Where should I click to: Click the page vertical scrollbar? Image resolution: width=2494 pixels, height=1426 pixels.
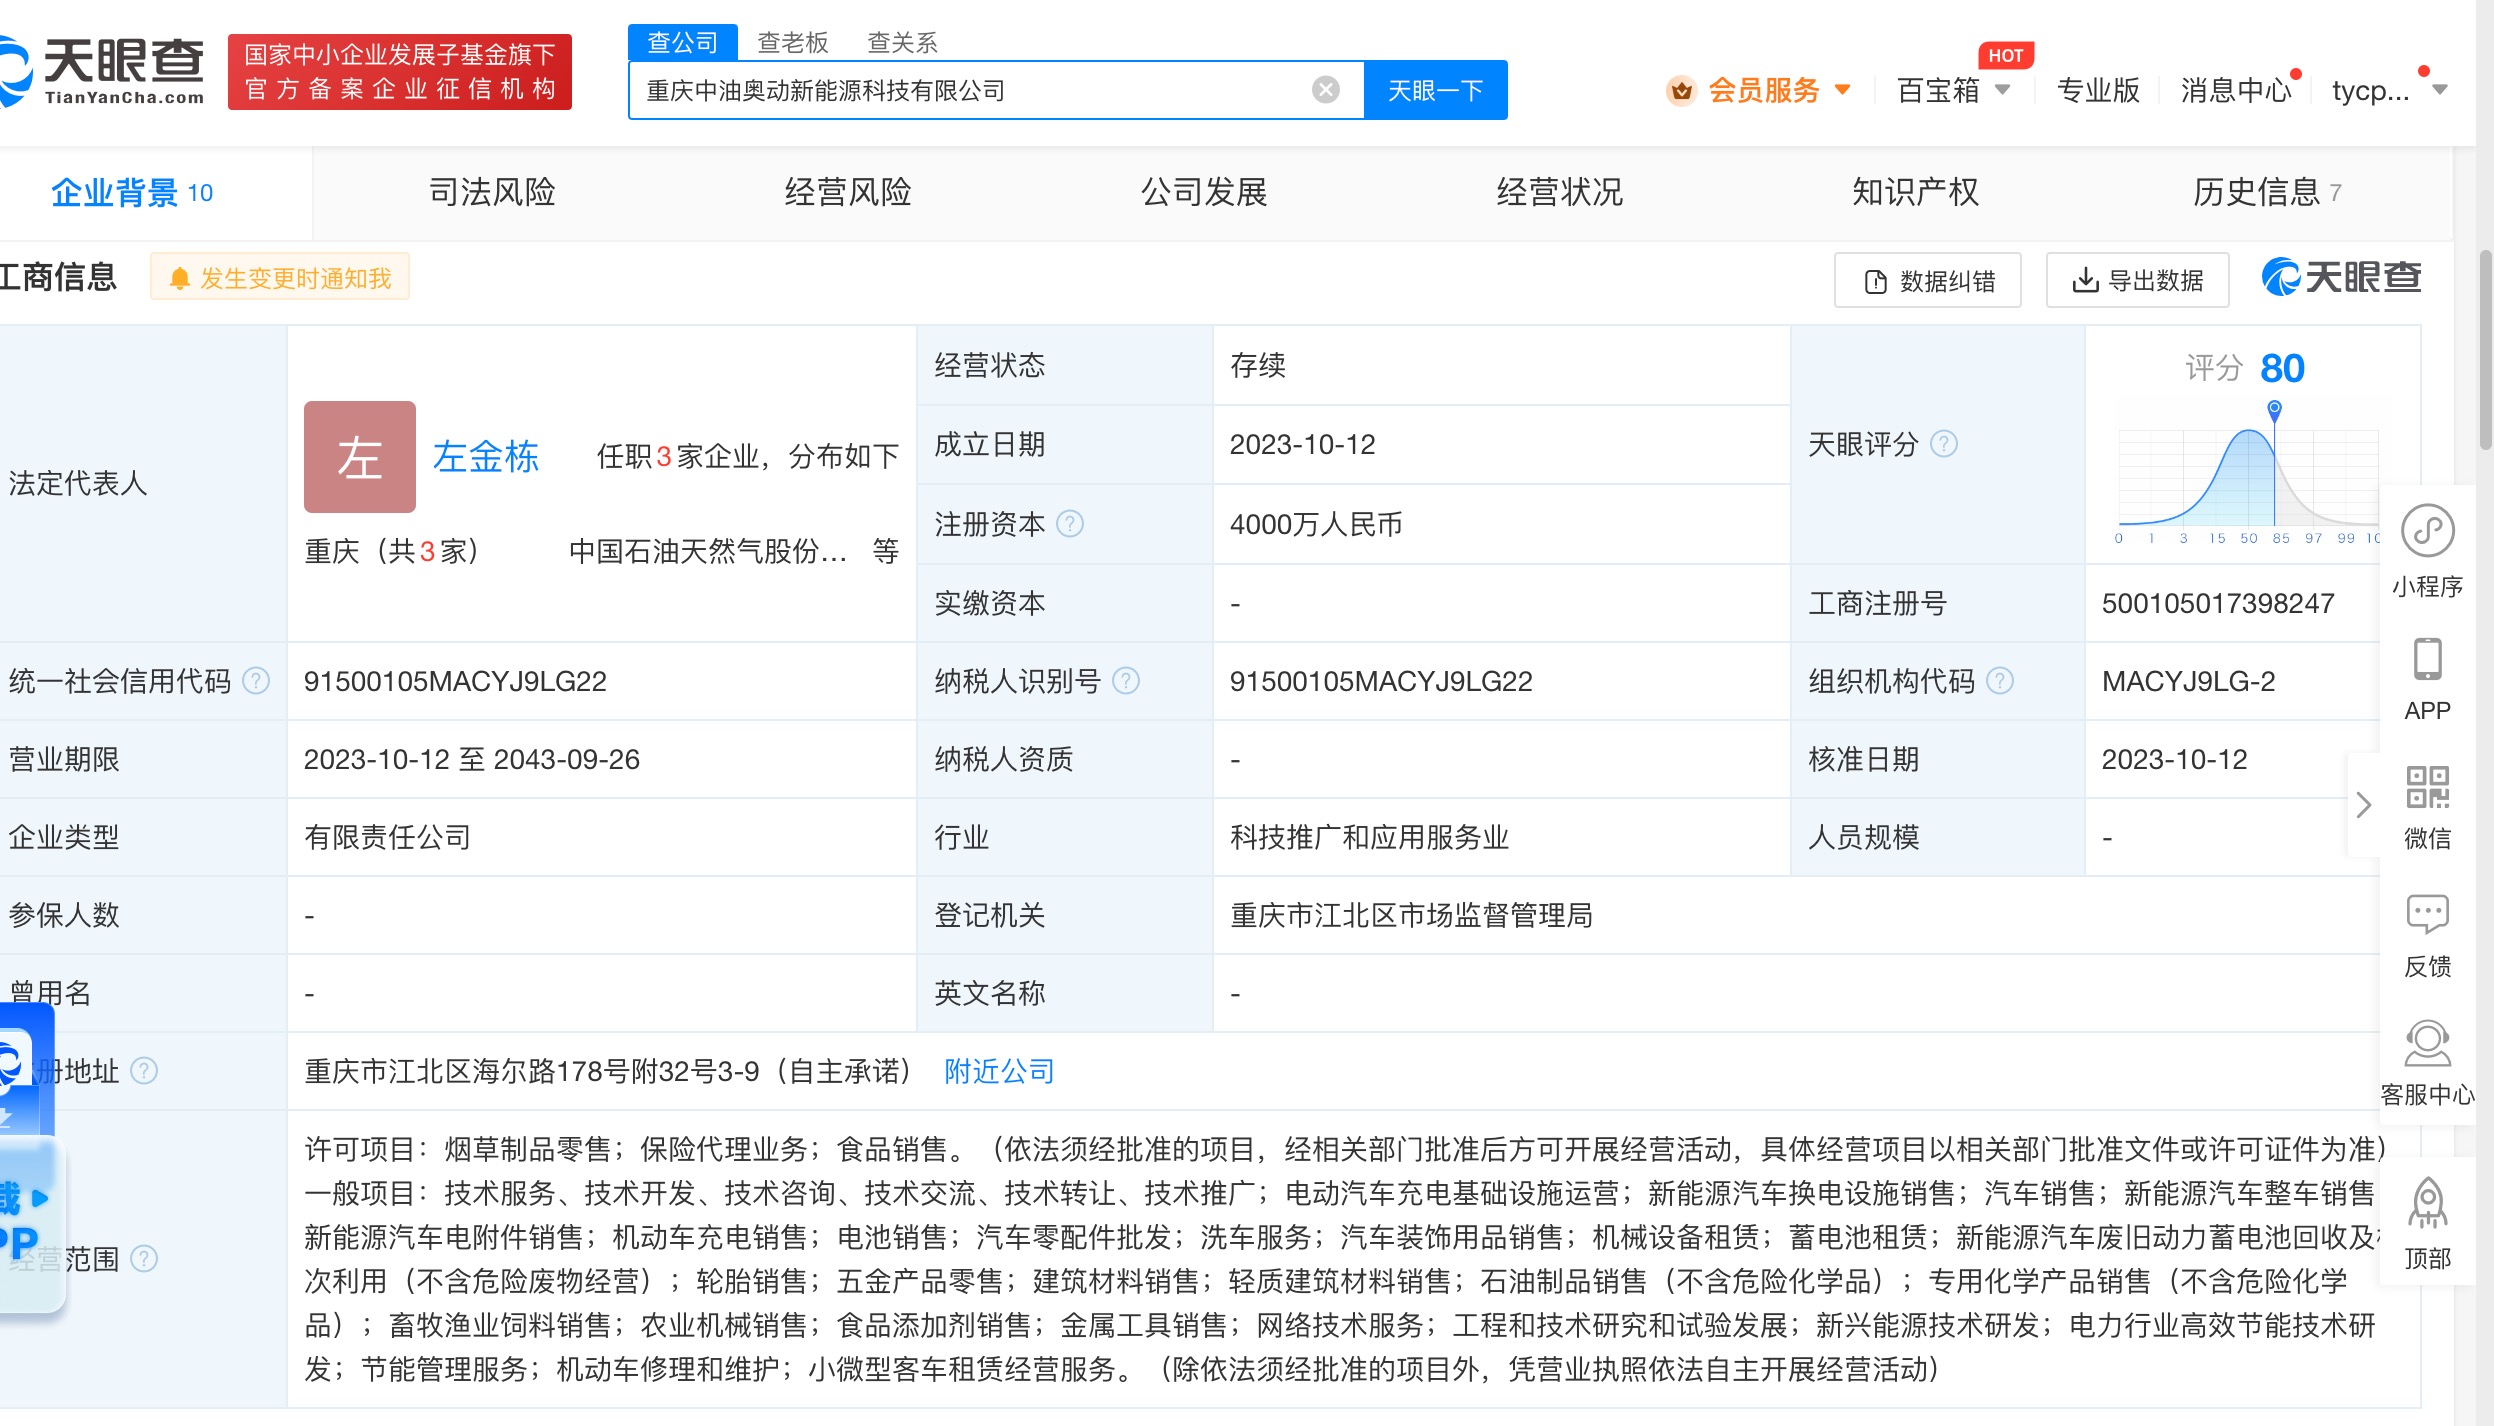click(x=2485, y=350)
